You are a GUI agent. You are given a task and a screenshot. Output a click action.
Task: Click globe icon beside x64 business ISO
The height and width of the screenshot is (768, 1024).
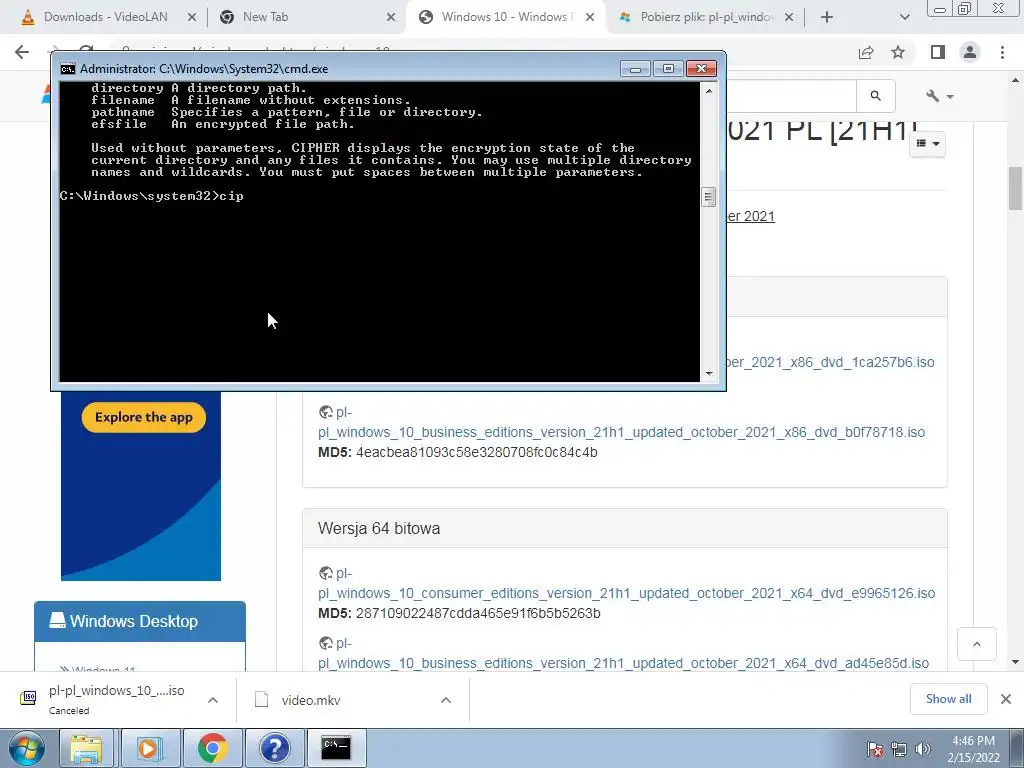pyautogui.click(x=325, y=643)
